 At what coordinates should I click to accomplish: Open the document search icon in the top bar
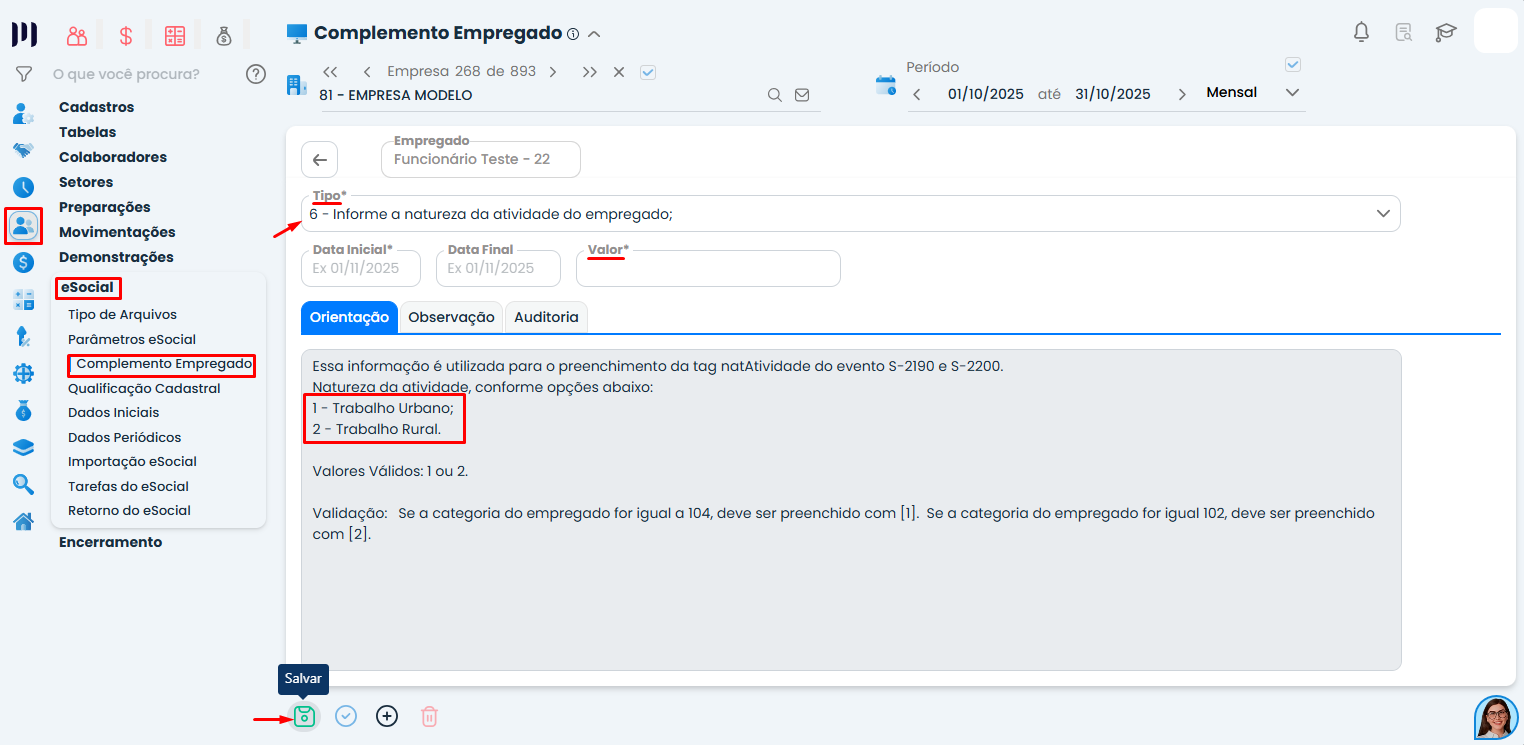point(1404,32)
